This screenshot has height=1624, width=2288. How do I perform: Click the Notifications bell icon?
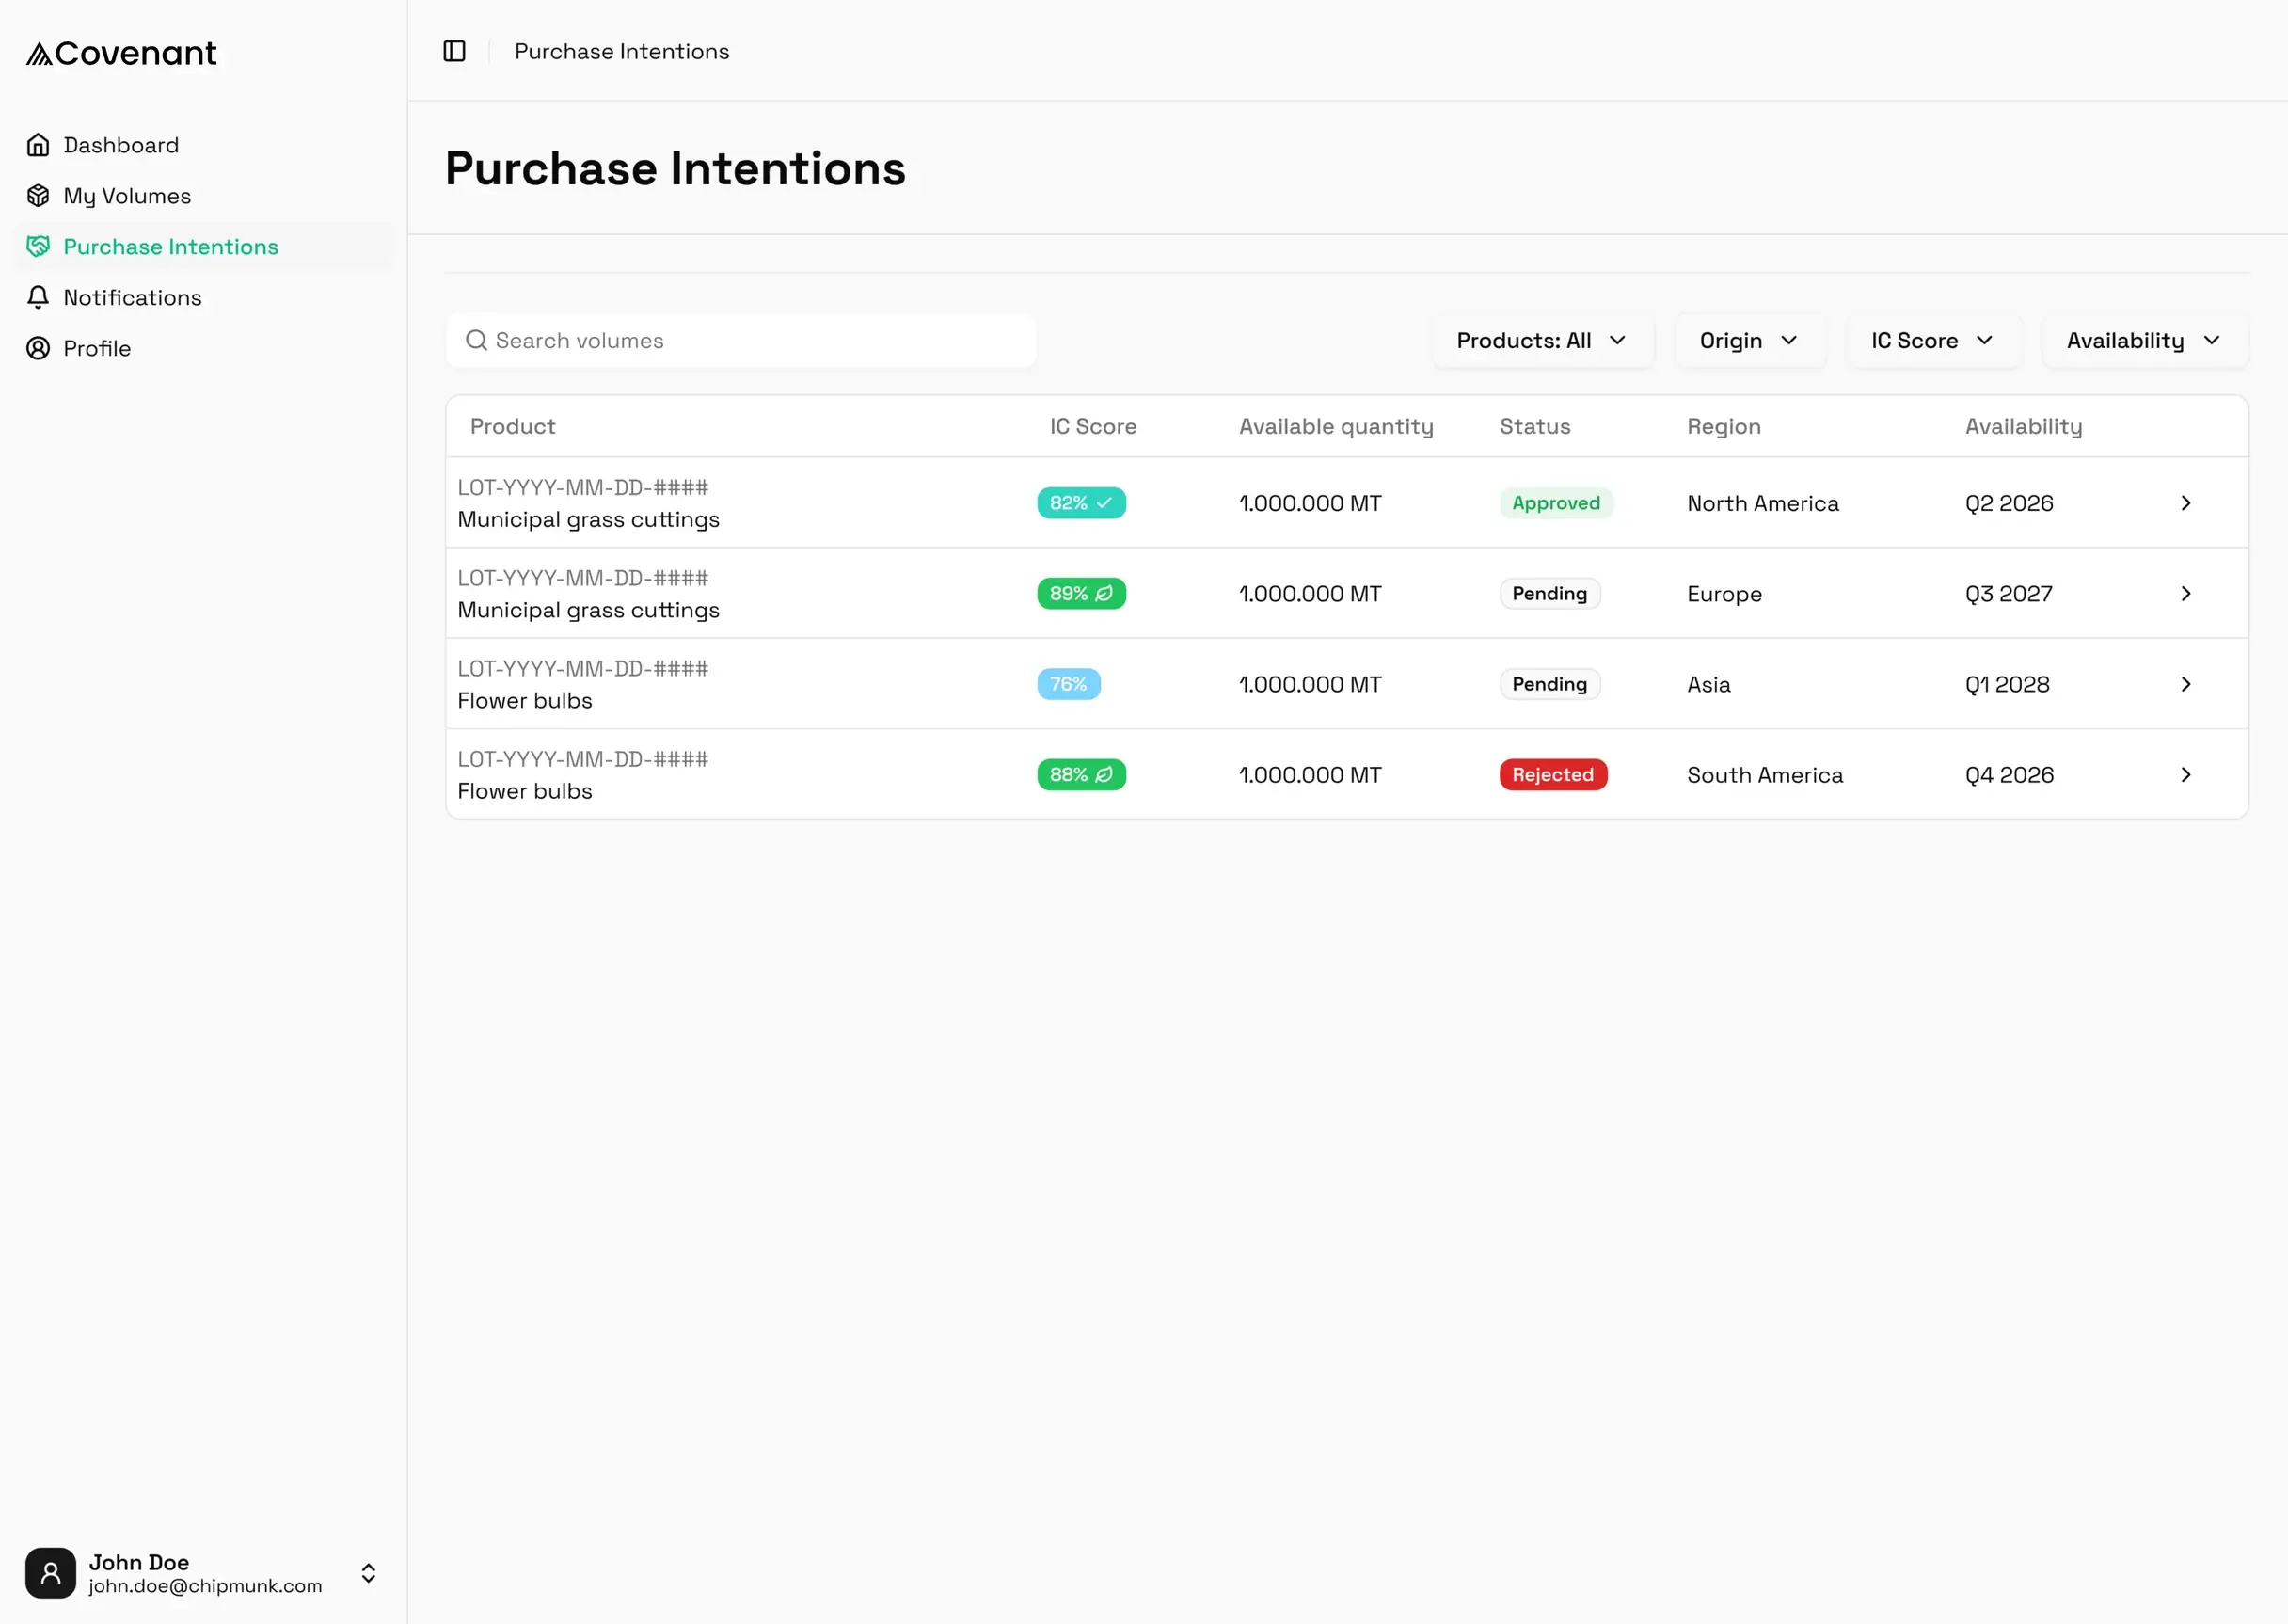tap(38, 297)
